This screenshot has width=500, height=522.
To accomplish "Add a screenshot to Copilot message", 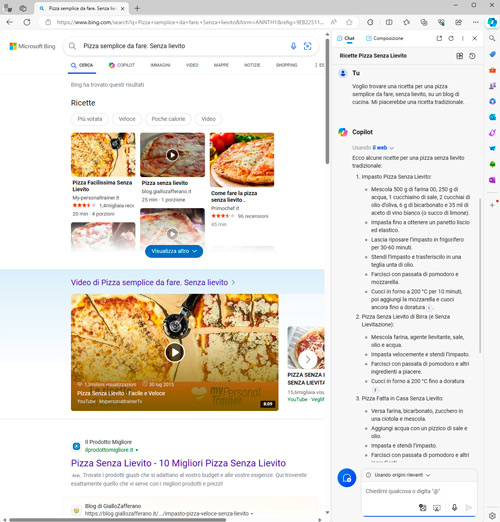I will [x=437, y=507].
